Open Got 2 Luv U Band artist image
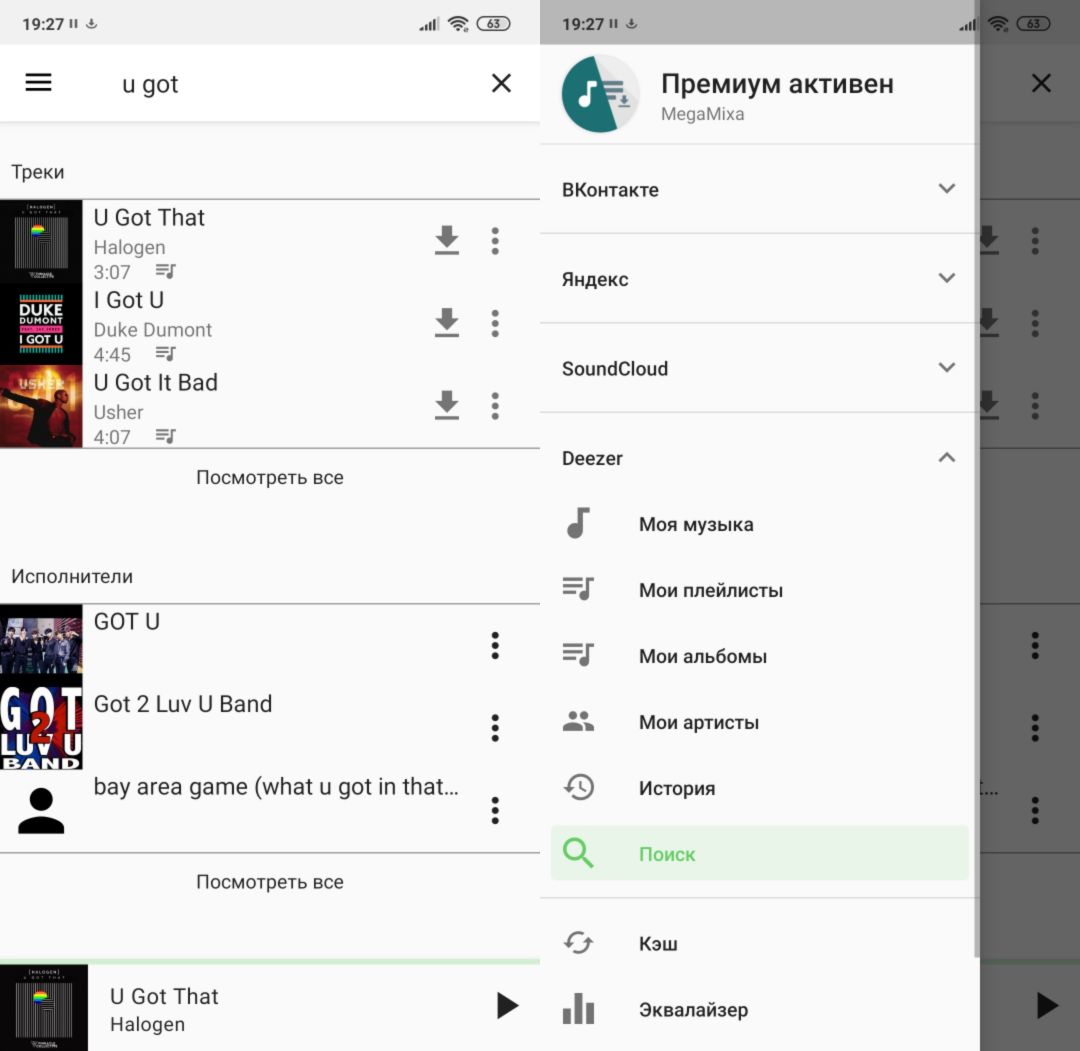This screenshot has width=1080, height=1051. click(41, 728)
